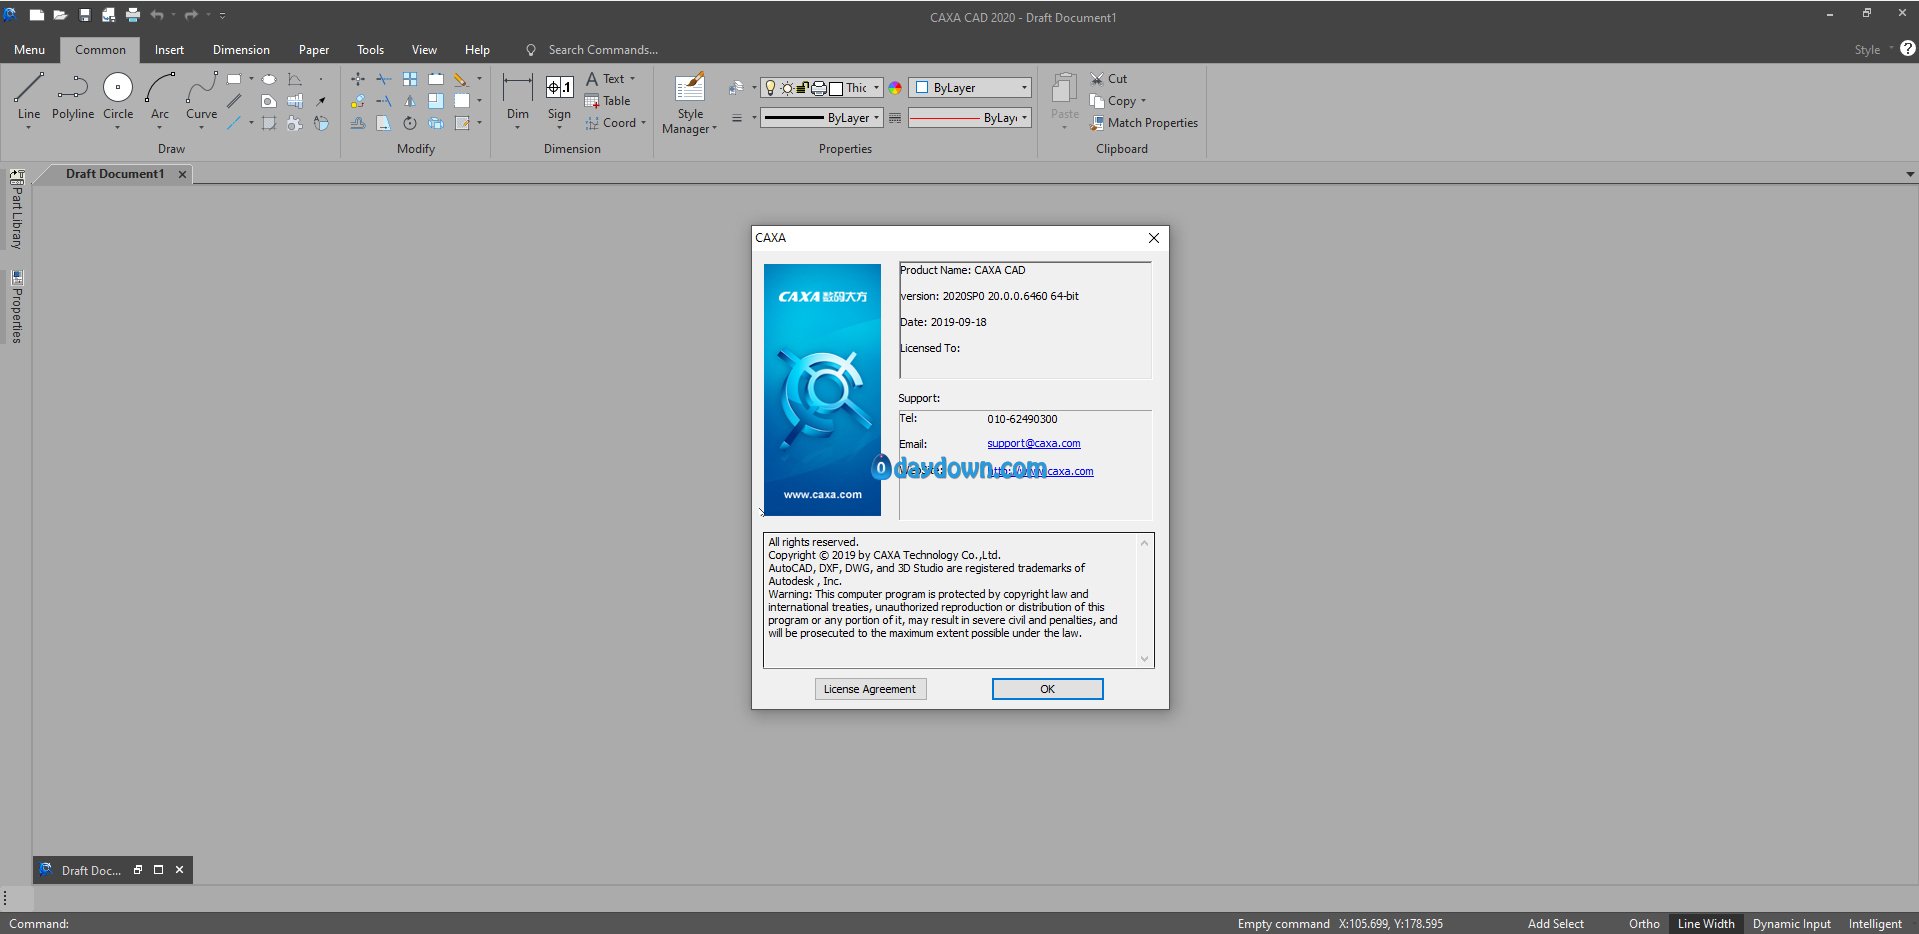The width and height of the screenshot is (1919, 934).
Task: Click the Search Commands field
Action: pos(602,49)
